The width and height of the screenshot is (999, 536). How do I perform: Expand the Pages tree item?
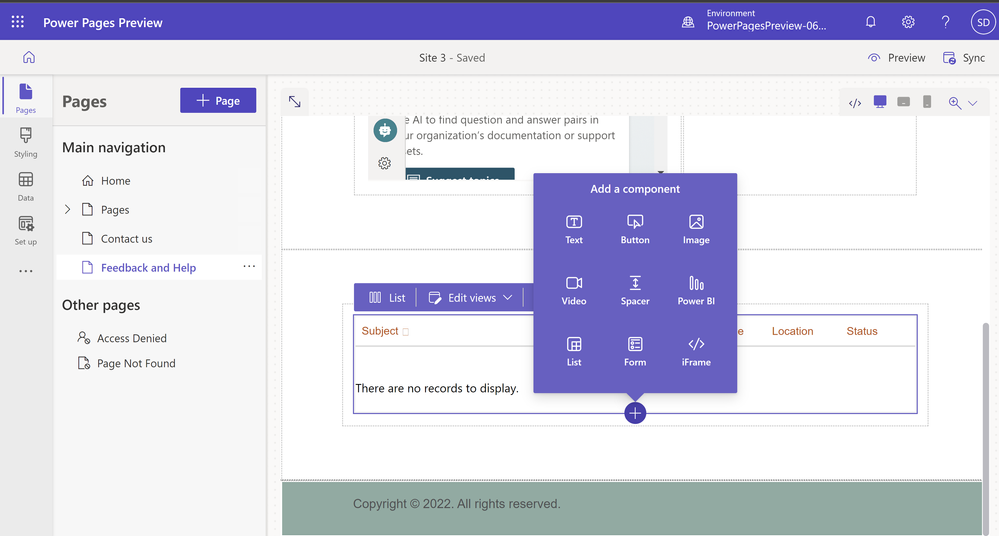(68, 209)
